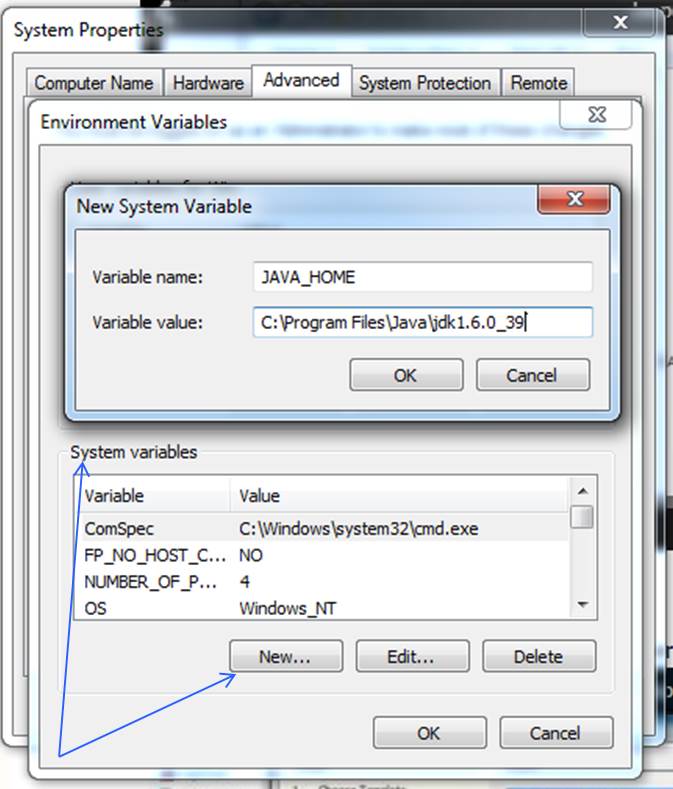
Task: Delete the selected system variable
Action: pos(538,656)
